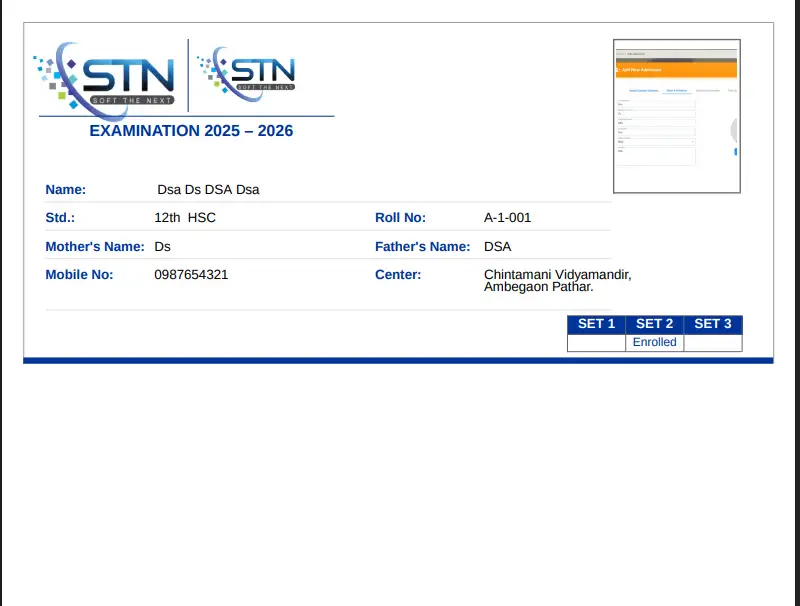Click the EXAMINATION 2025 – 2026 heading
800x606 pixels.
191,131
